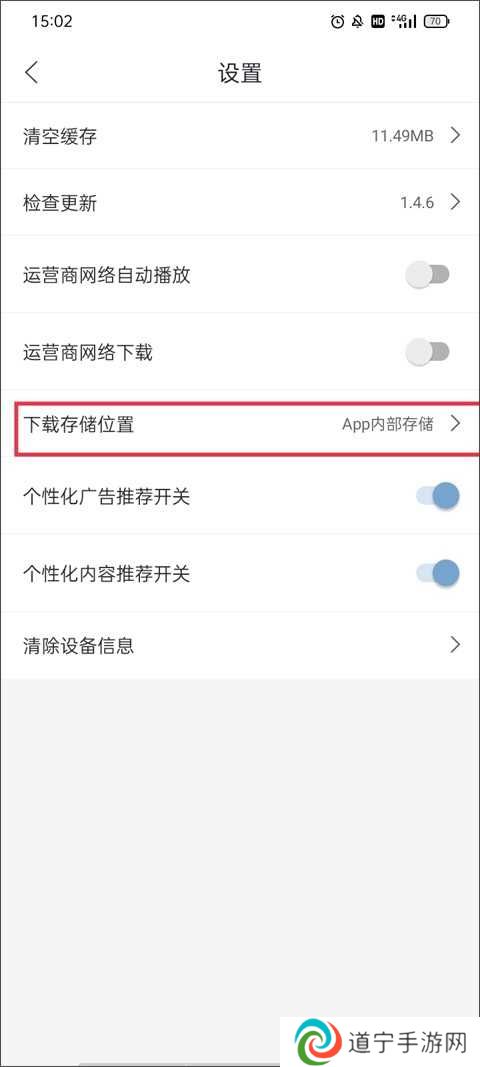The image size is (480, 1067).
Task: Tap the alarm clock status icon
Action: [x=337, y=22]
